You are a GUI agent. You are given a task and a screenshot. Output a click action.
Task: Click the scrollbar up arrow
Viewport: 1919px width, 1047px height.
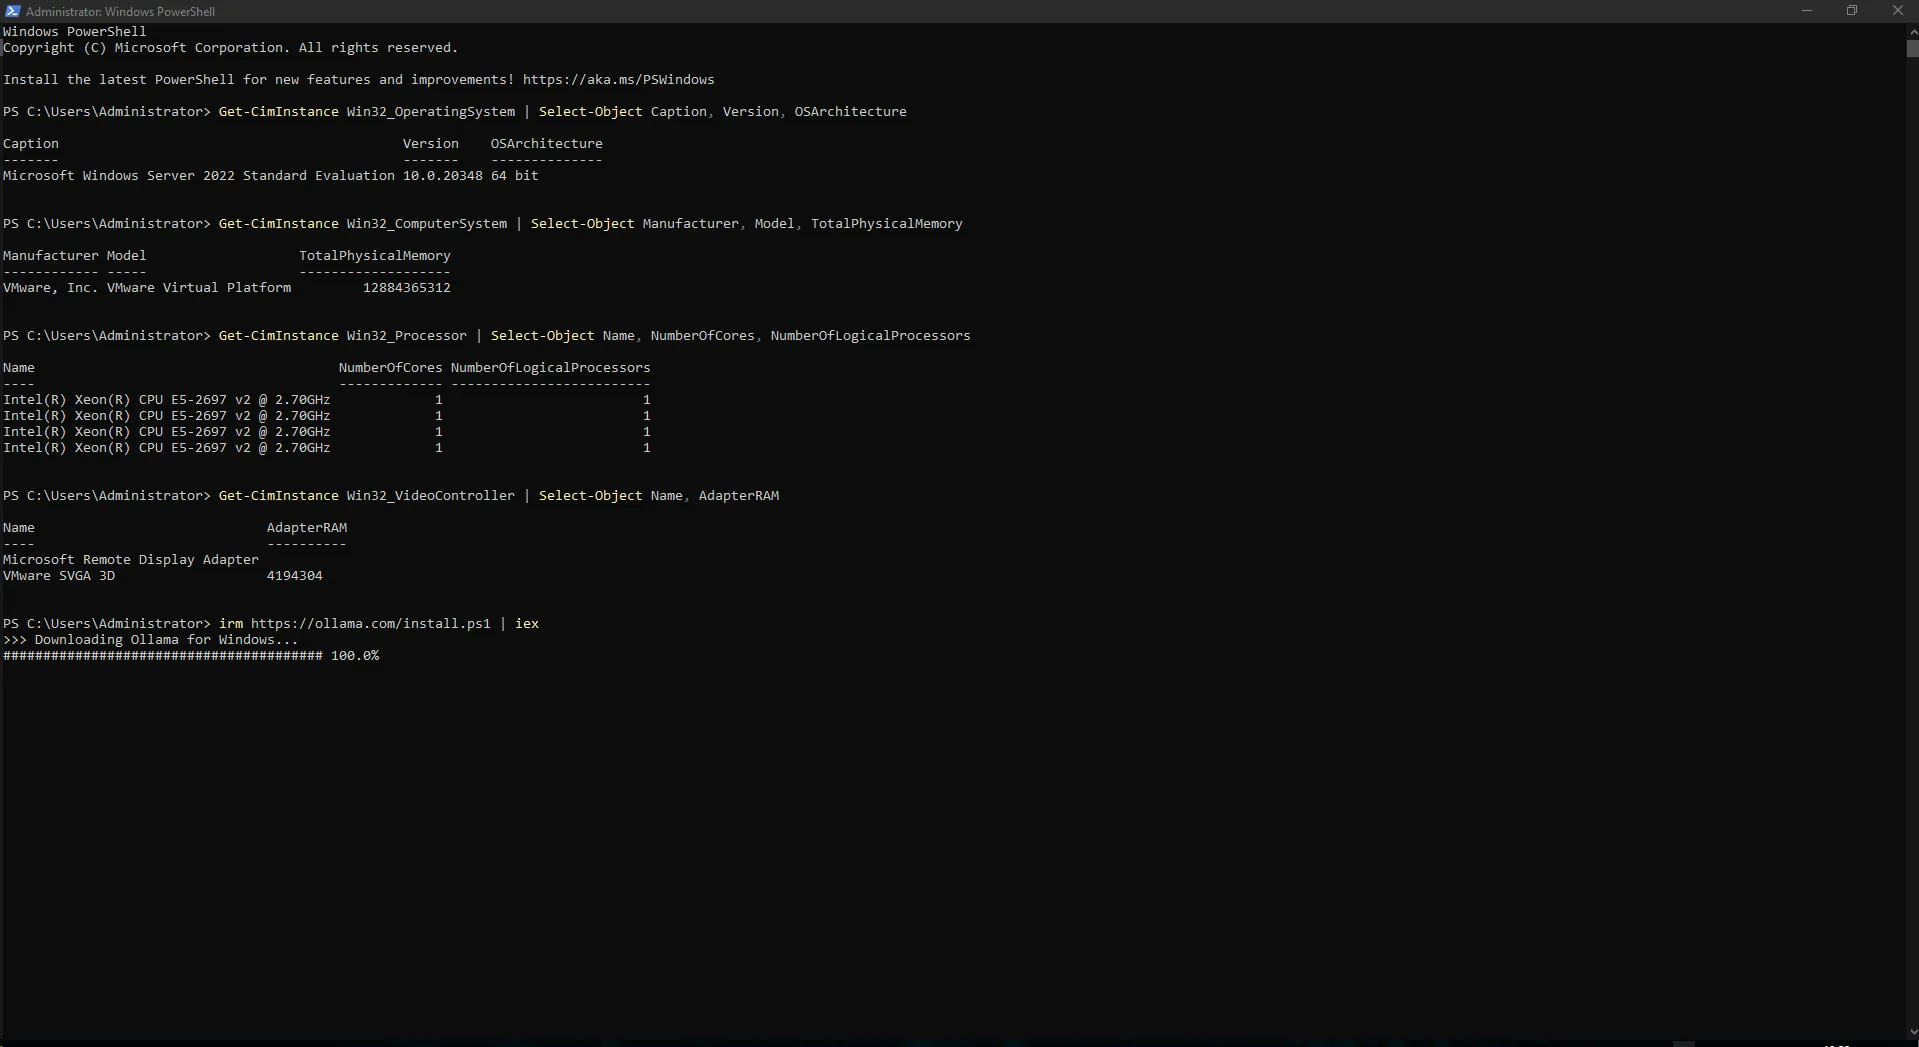[x=1912, y=31]
